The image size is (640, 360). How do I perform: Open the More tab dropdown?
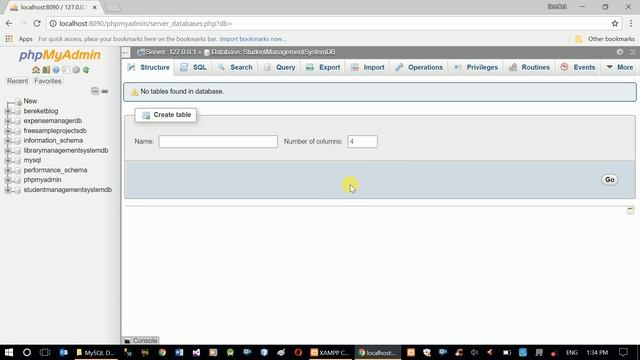point(620,67)
